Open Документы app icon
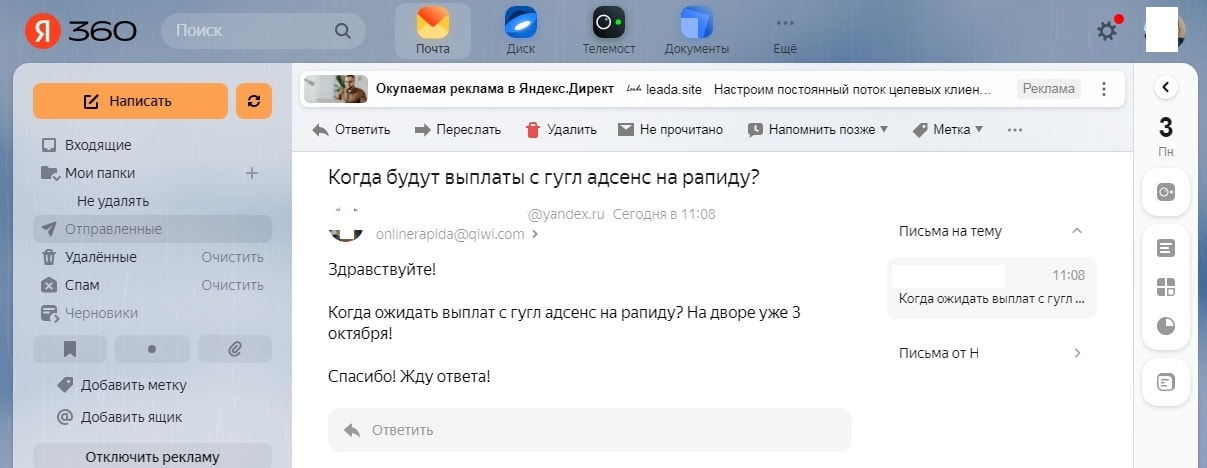The image size is (1207, 468). click(696, 24)
